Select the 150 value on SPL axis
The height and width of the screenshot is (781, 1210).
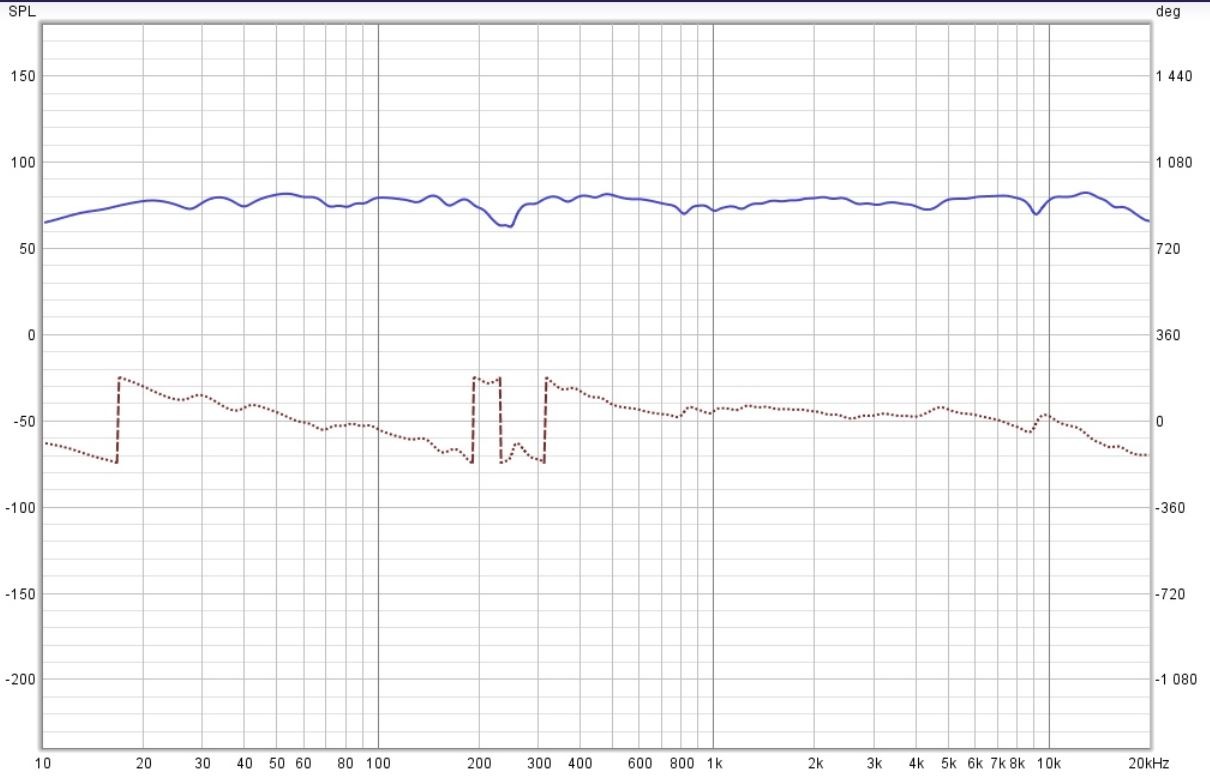click(x=24, y=76)
